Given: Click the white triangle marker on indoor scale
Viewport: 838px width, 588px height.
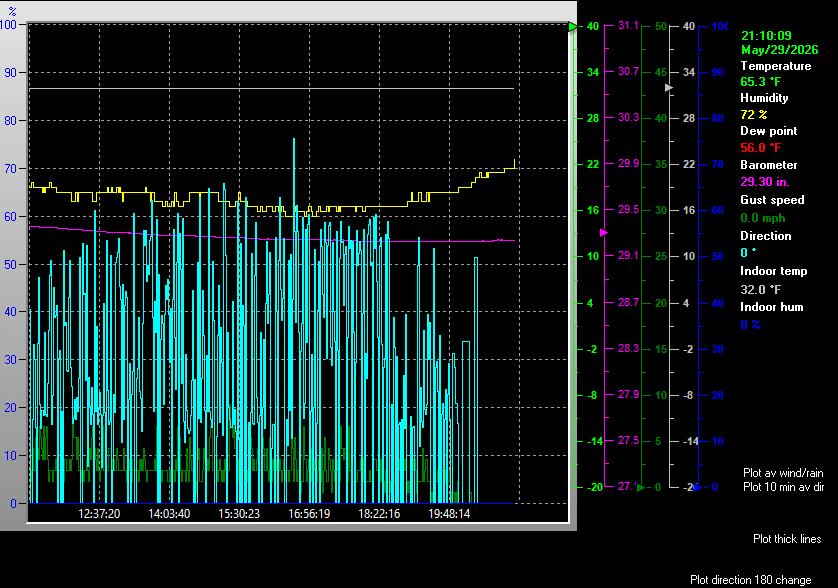Looking at the screenshot, I should (669, 88).
